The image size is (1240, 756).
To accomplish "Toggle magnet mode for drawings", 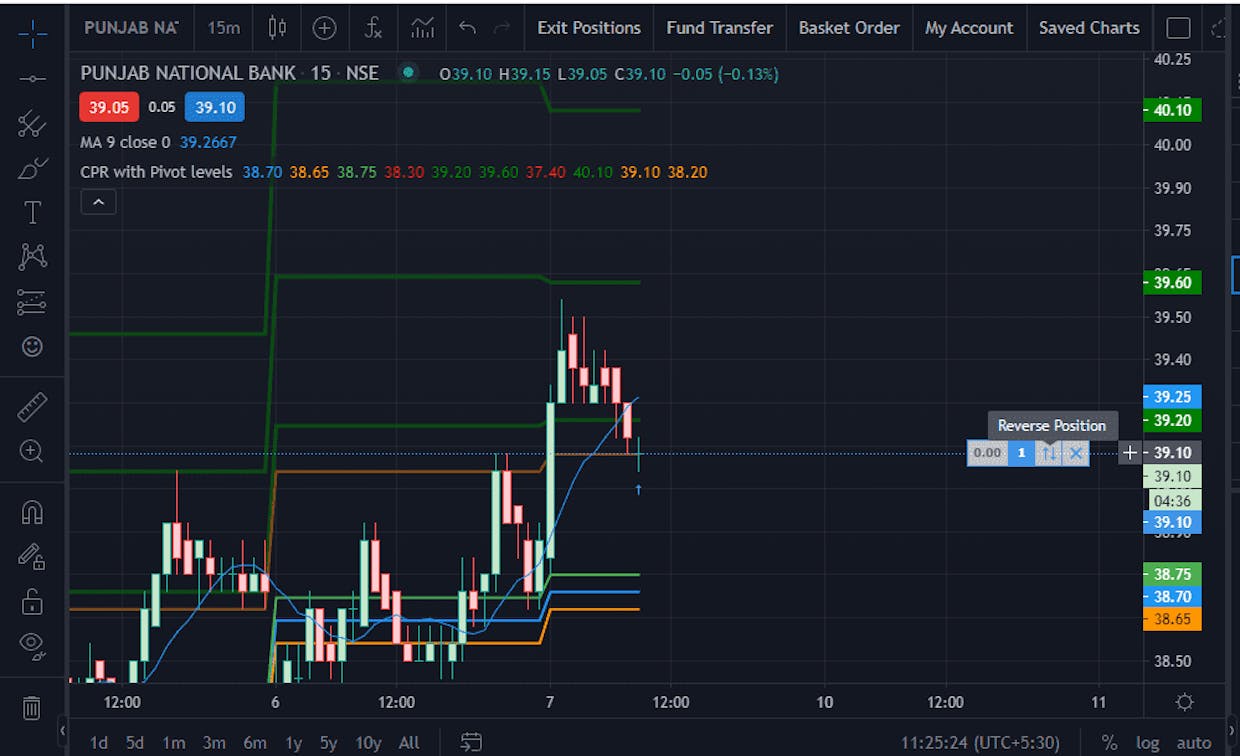I will tap(32, 512).
